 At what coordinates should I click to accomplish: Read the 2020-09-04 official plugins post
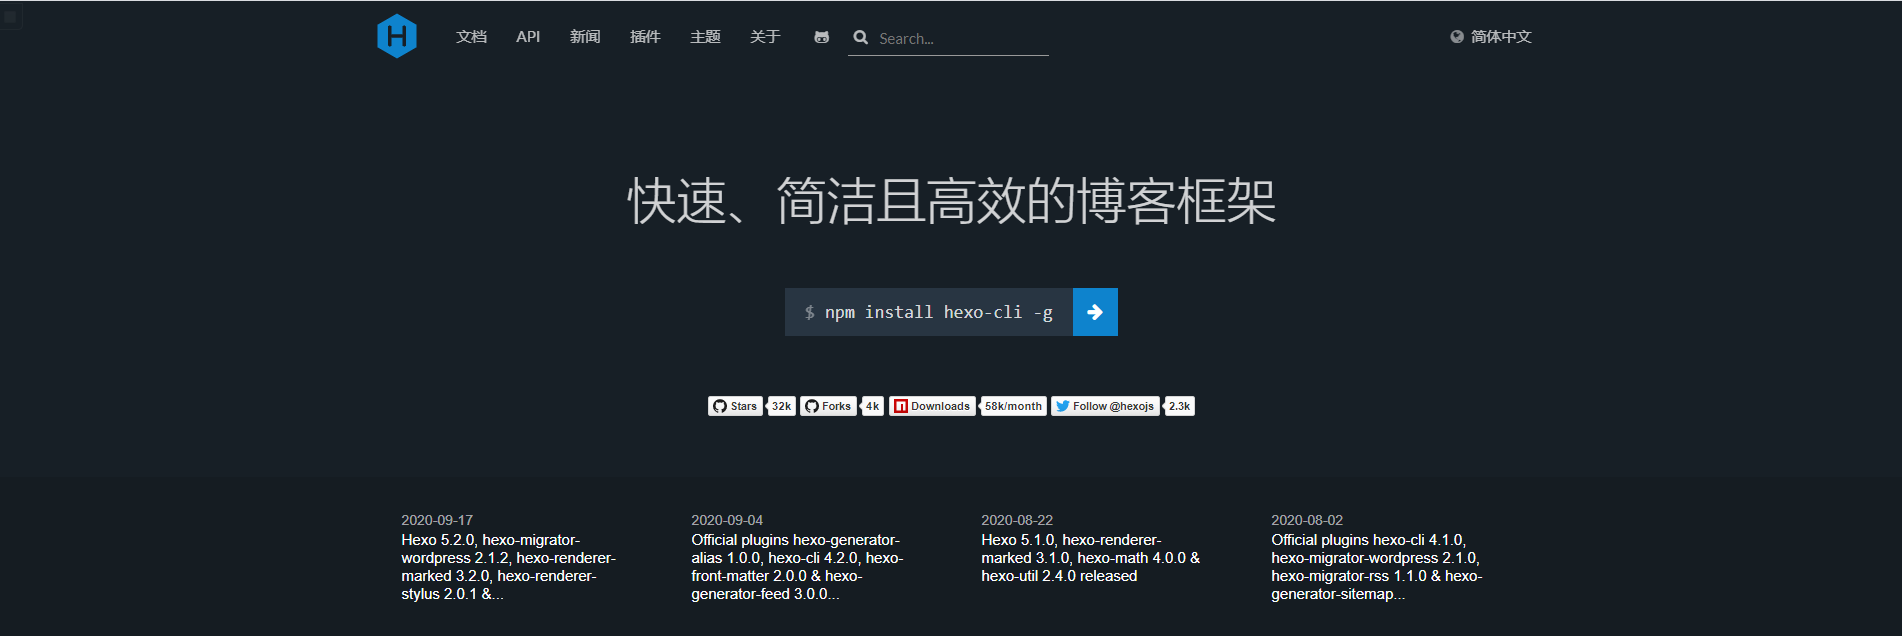(797, 567)
